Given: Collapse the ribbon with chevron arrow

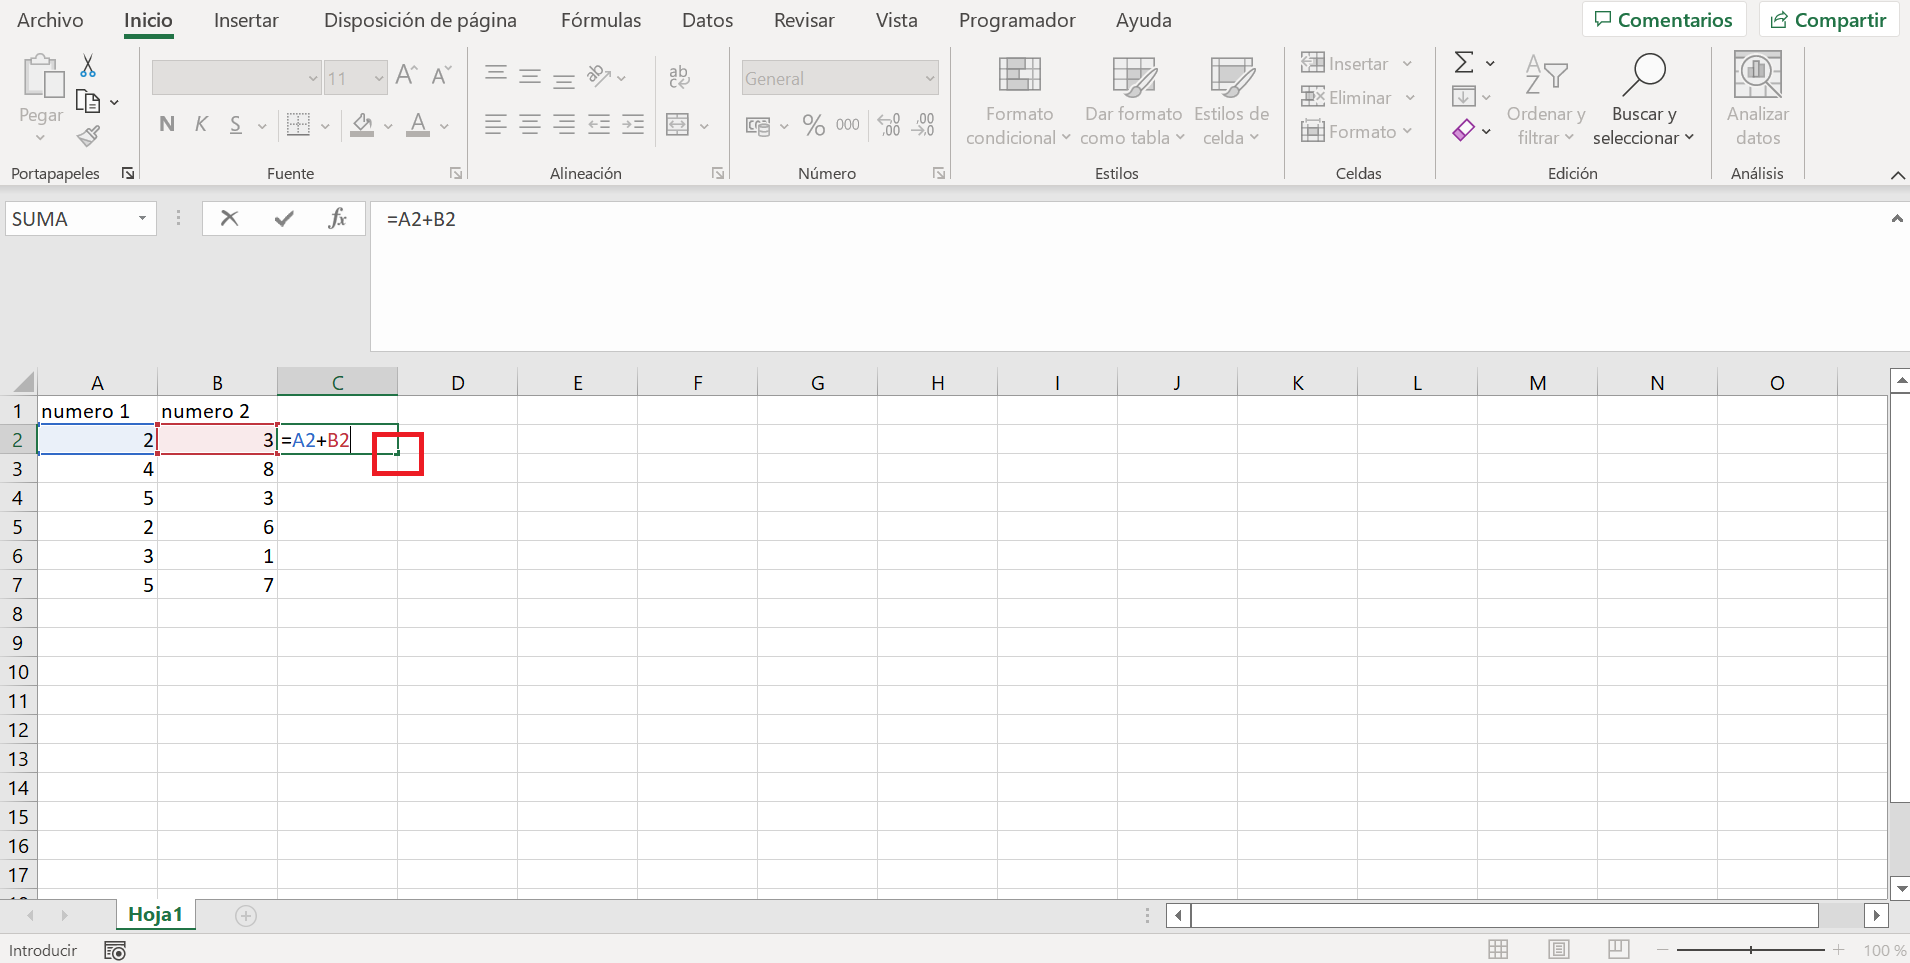Looking at the screenshot, I should (x=1897, y=175).
